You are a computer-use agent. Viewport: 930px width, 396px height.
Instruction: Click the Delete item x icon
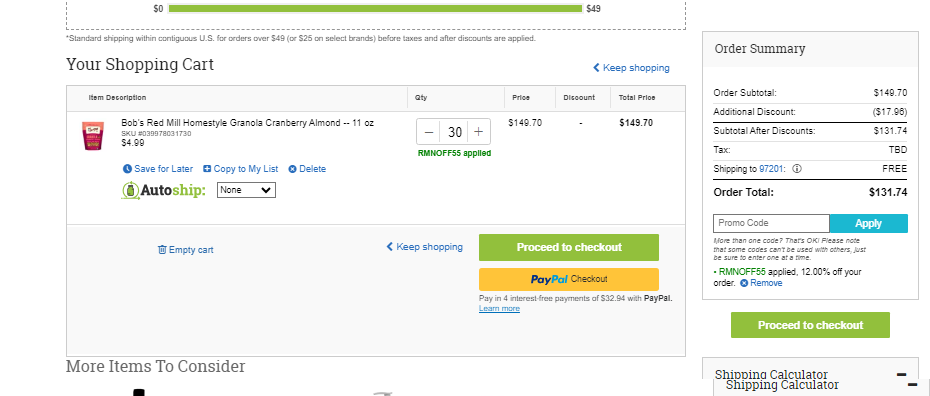292,169
